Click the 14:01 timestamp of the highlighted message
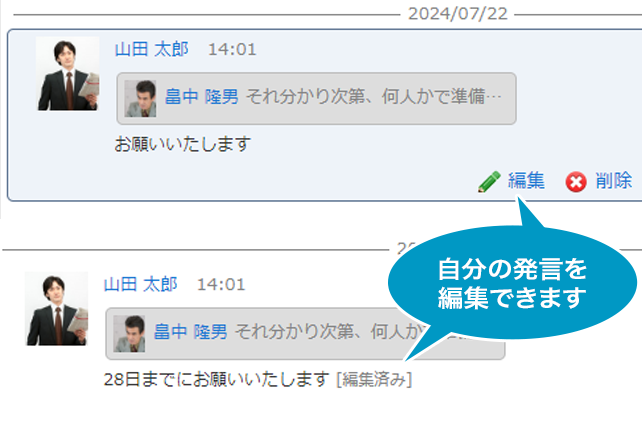The width and height of the screenshot is (642, 431). 232,50
